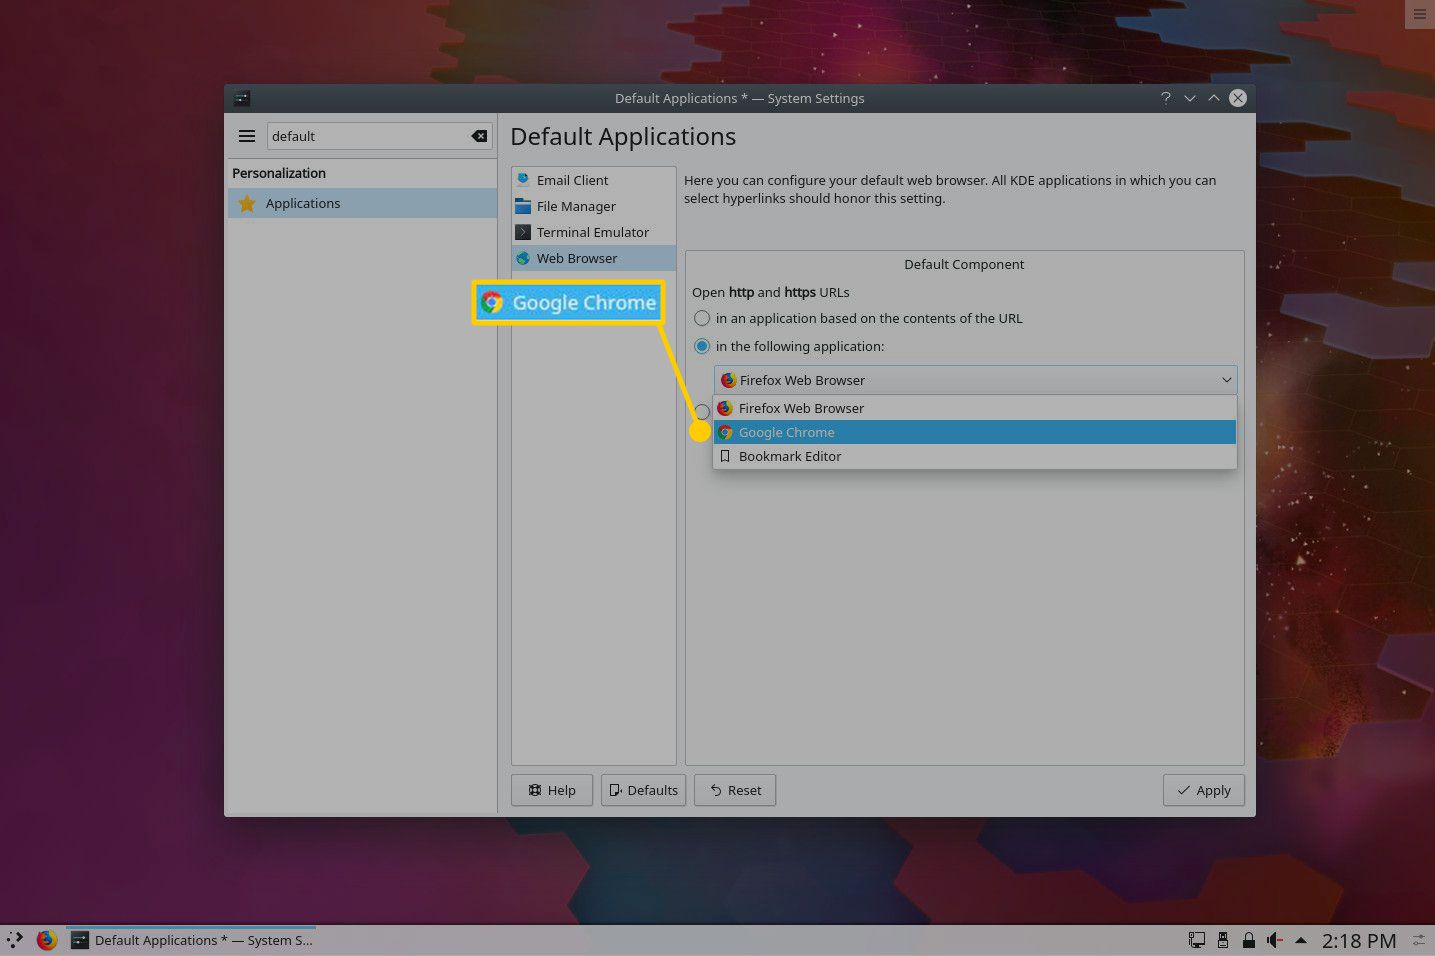1435x956 pixels.
Task: Open the sidebar hamburger menu
Action: pyautogui.click(x=247, y=136)
